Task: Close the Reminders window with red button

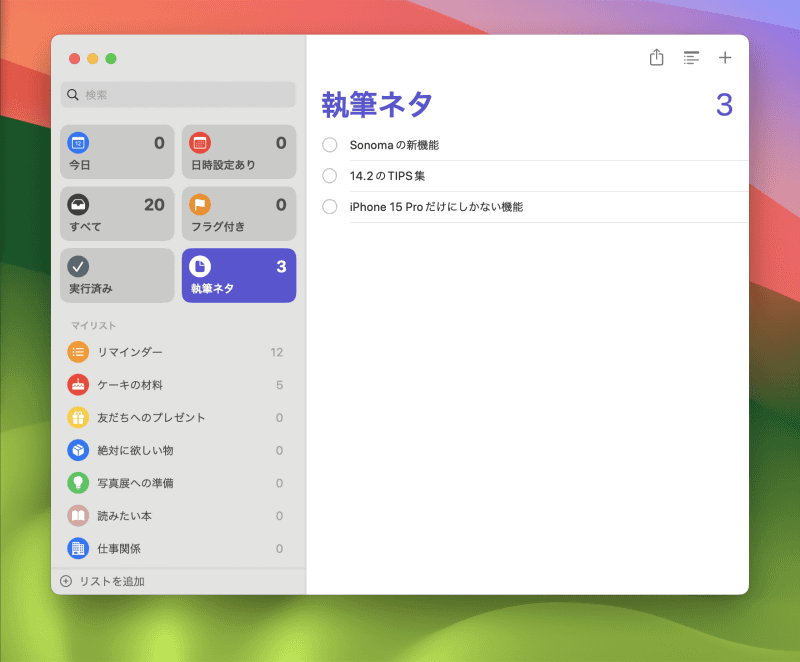Action: (x=74, y=59)
